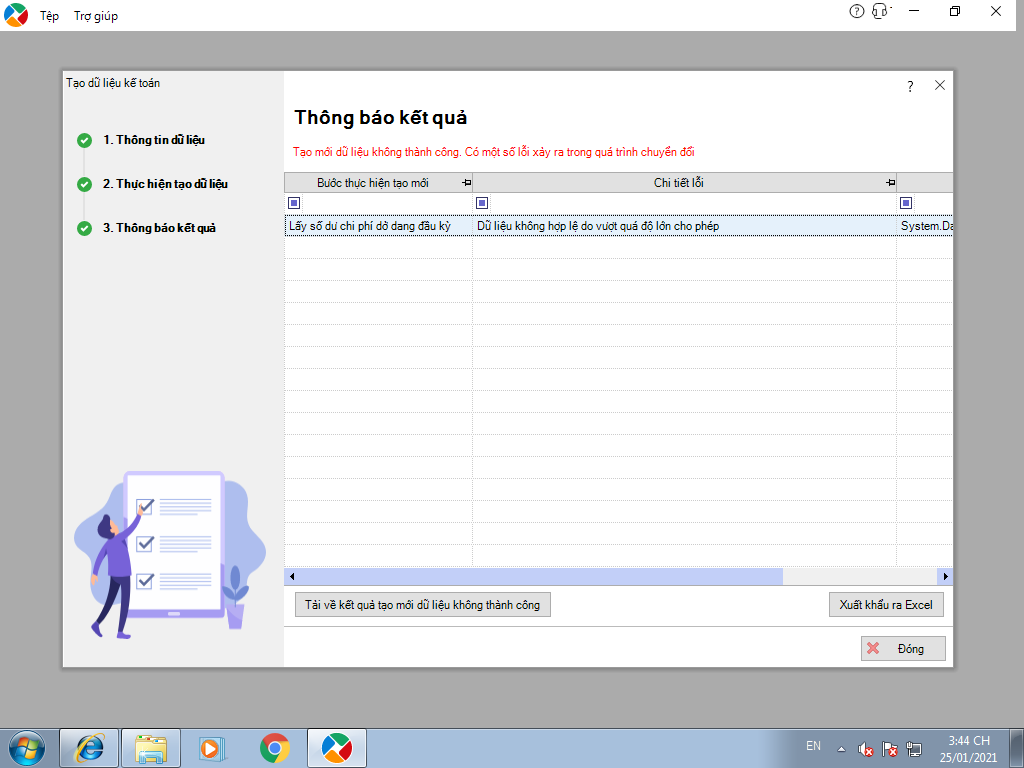Viewport: 1024px width, 768px height.
Task: Click the network tray icon
Action: click(x=914, y=750)
